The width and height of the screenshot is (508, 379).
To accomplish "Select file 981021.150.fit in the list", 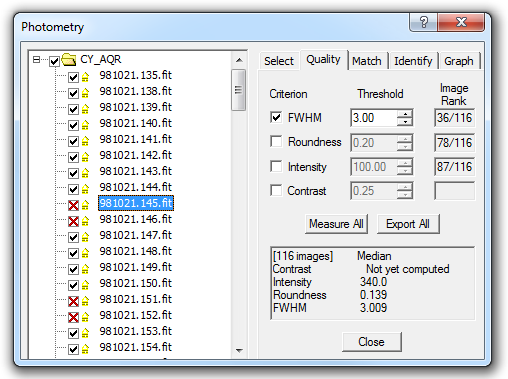I will tap(135, 283).
